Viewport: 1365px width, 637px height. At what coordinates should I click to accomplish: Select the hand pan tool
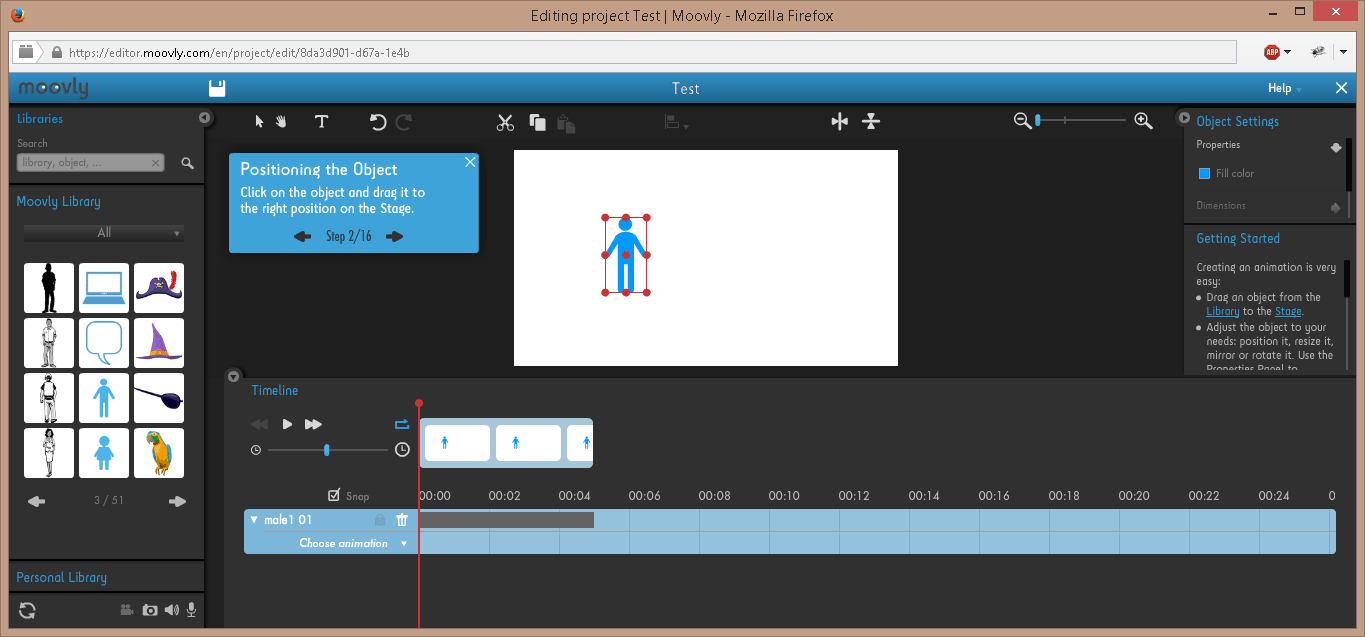(281, 122)
